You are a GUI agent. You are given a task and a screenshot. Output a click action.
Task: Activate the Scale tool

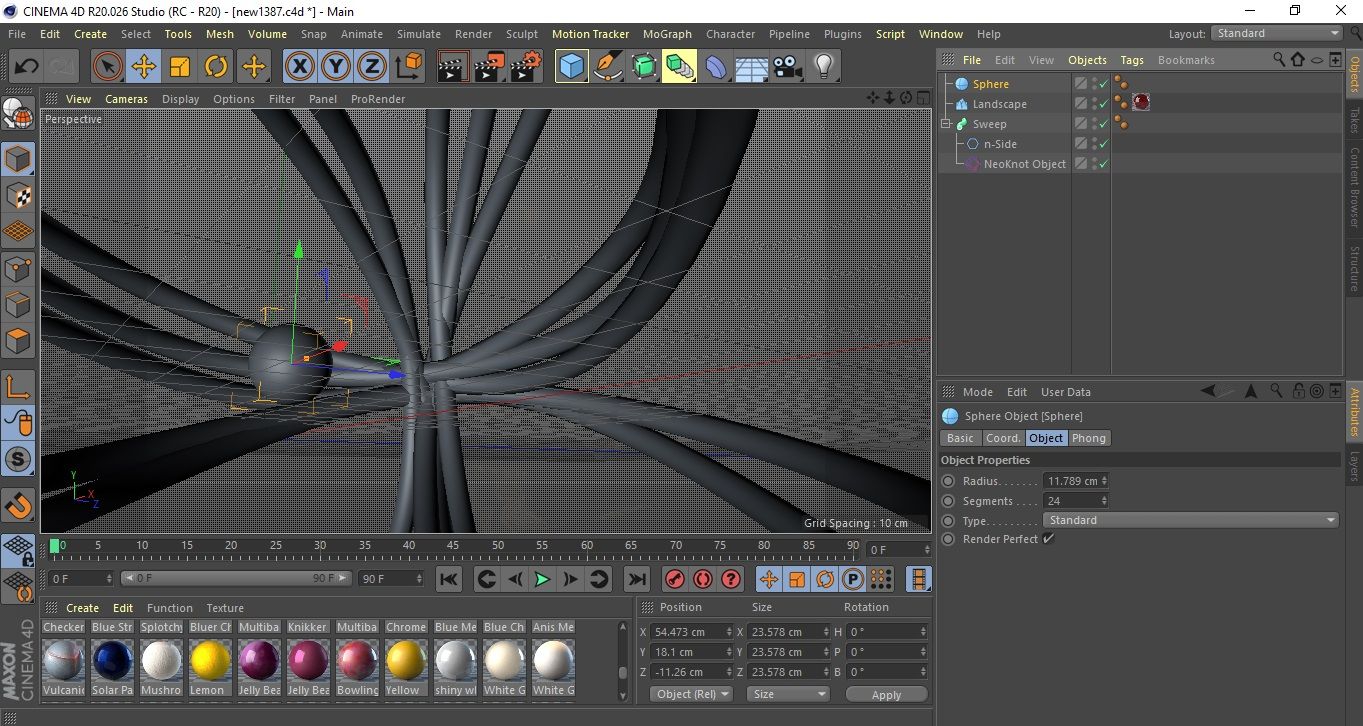(x=180, y=67)
